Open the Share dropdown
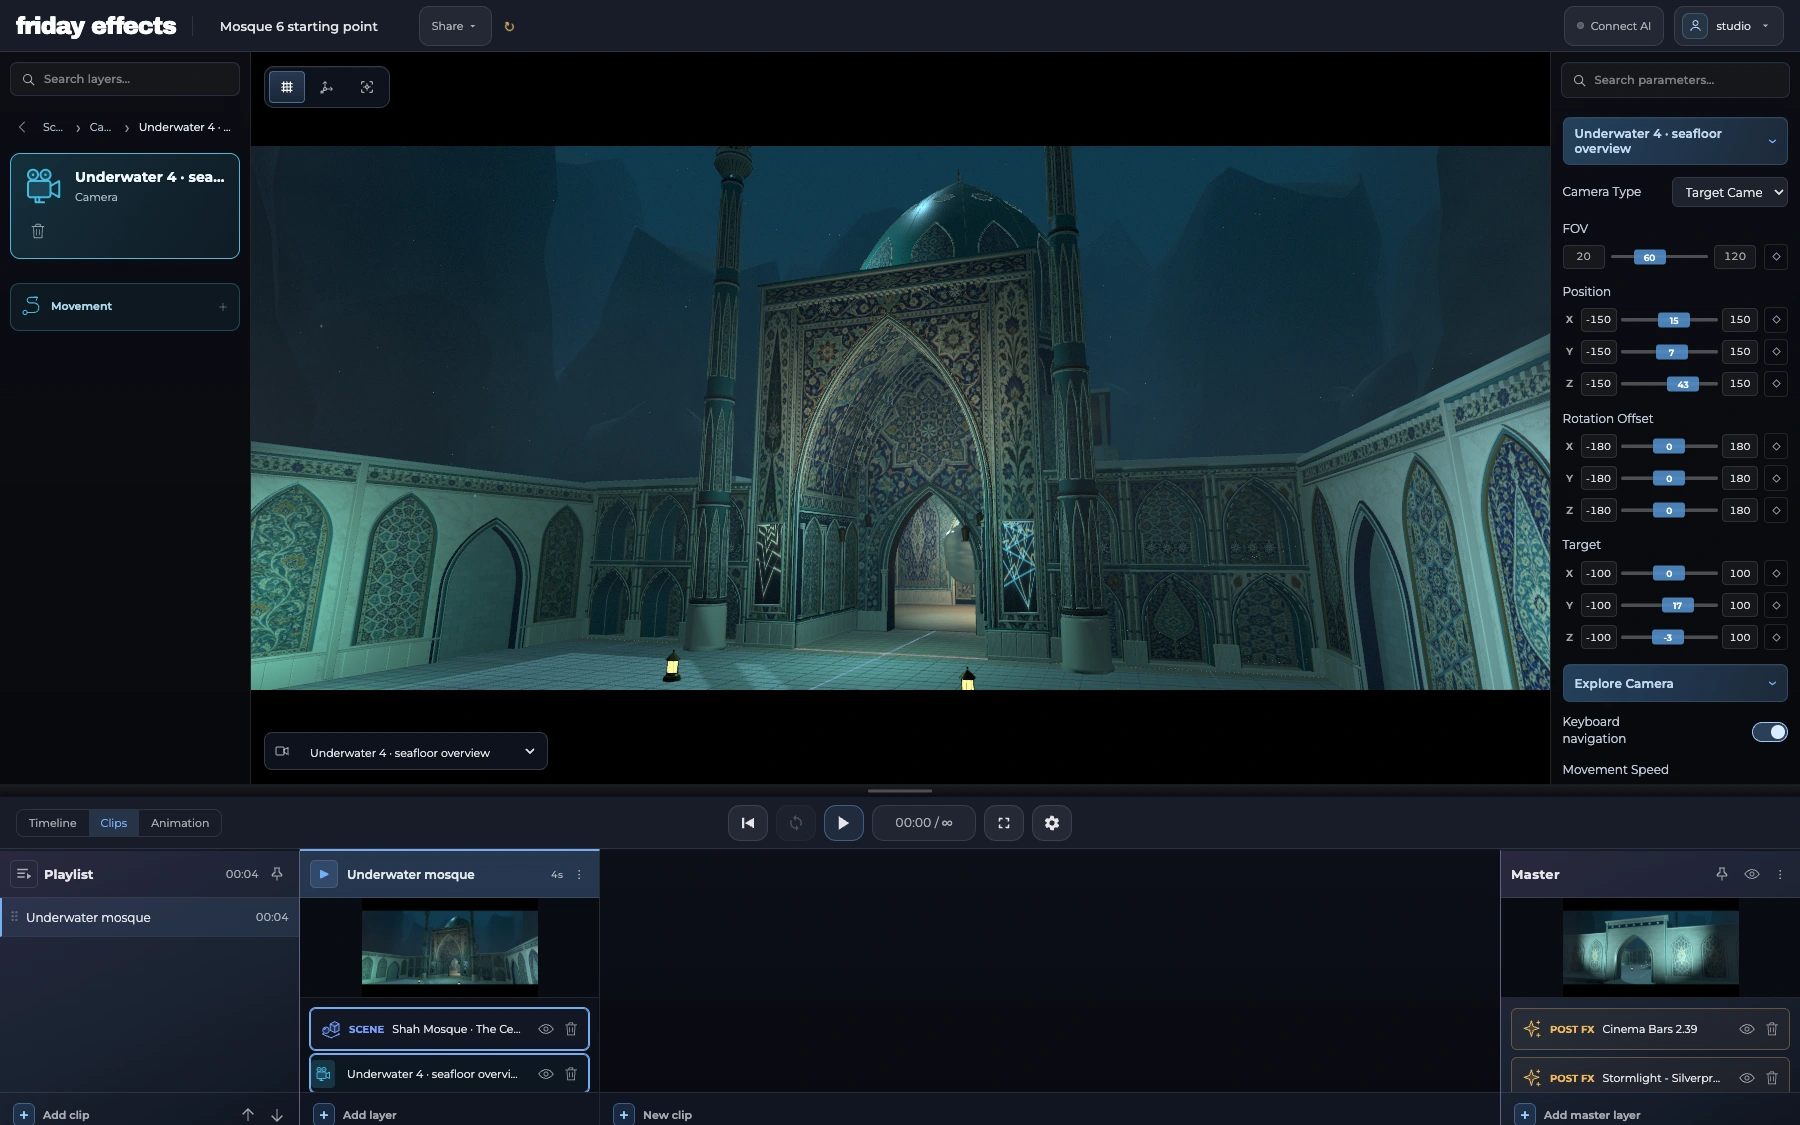1800x1125 pixels. pyautogui.click(x=455, y=27)
